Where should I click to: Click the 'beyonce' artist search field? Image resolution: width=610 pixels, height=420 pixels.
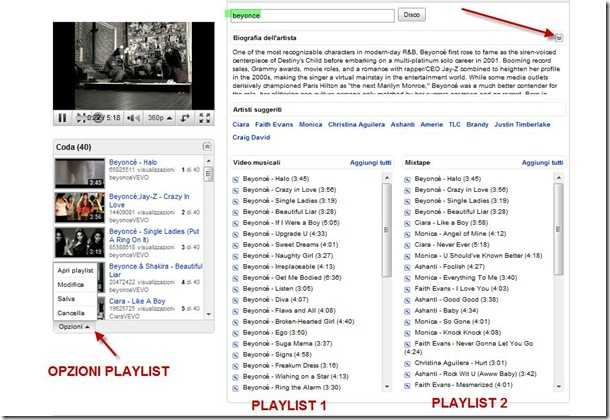pyautogui.click(x=312, y=16)
